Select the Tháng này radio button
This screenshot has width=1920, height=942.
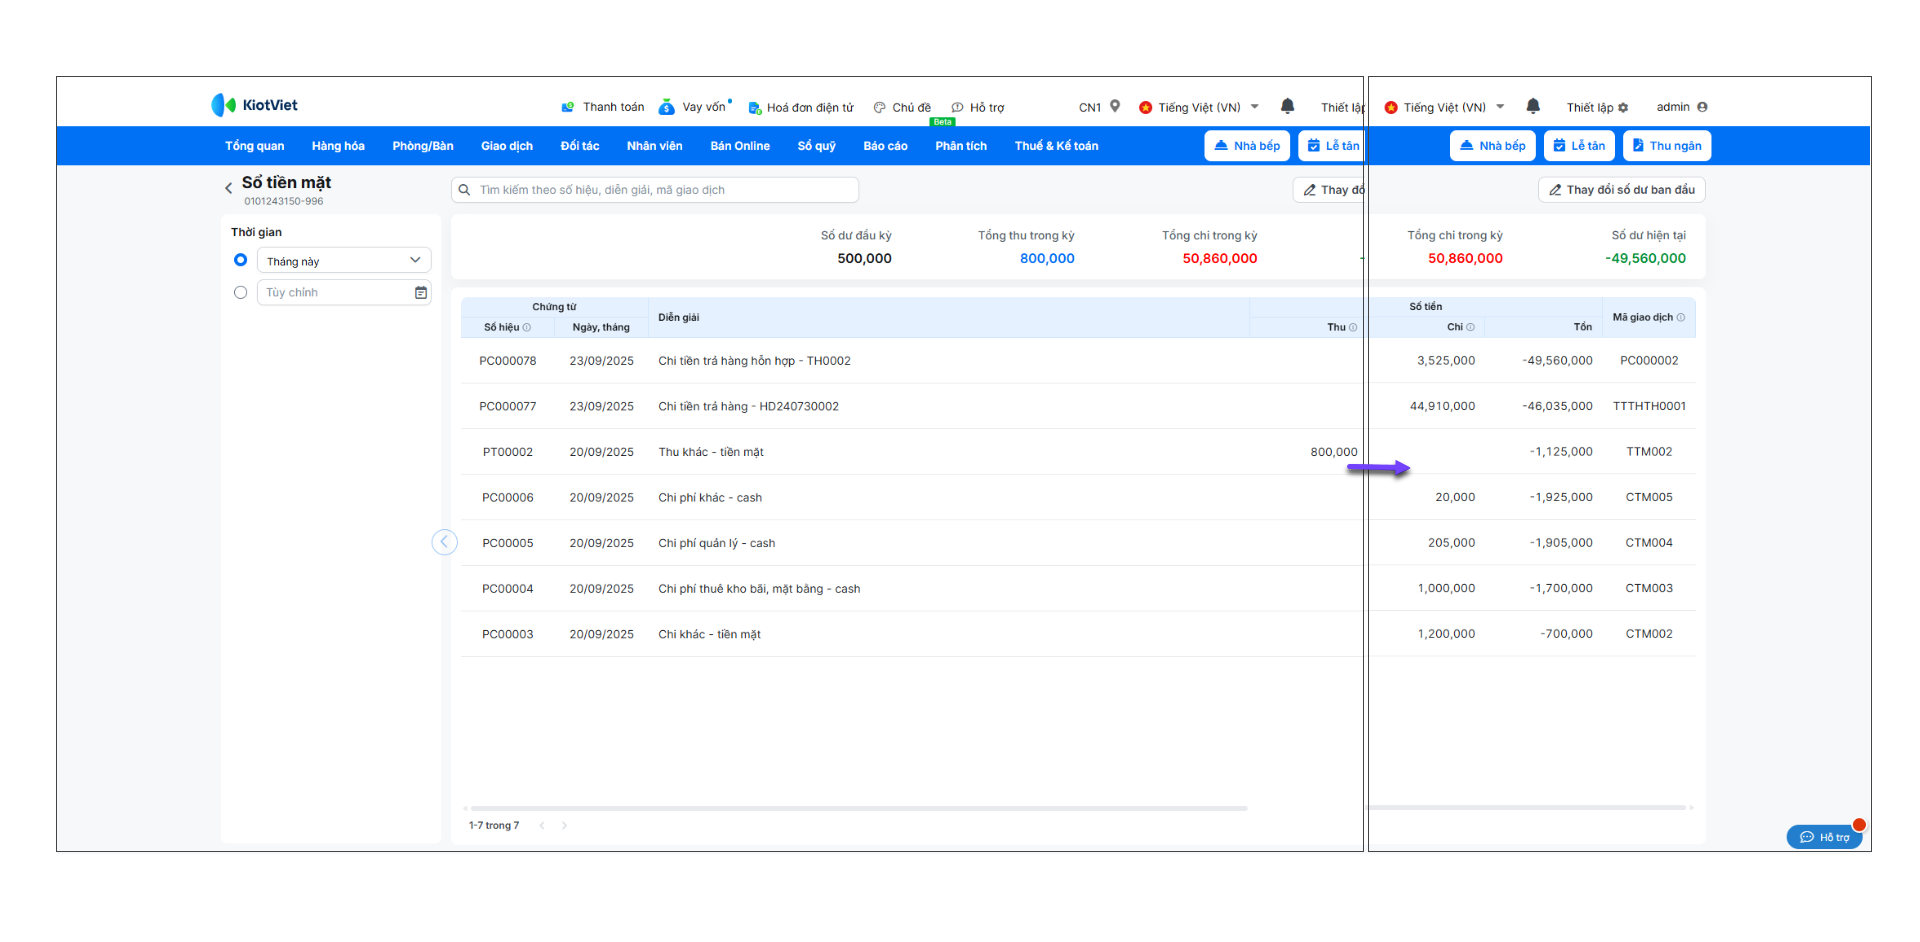pos(240,260)
